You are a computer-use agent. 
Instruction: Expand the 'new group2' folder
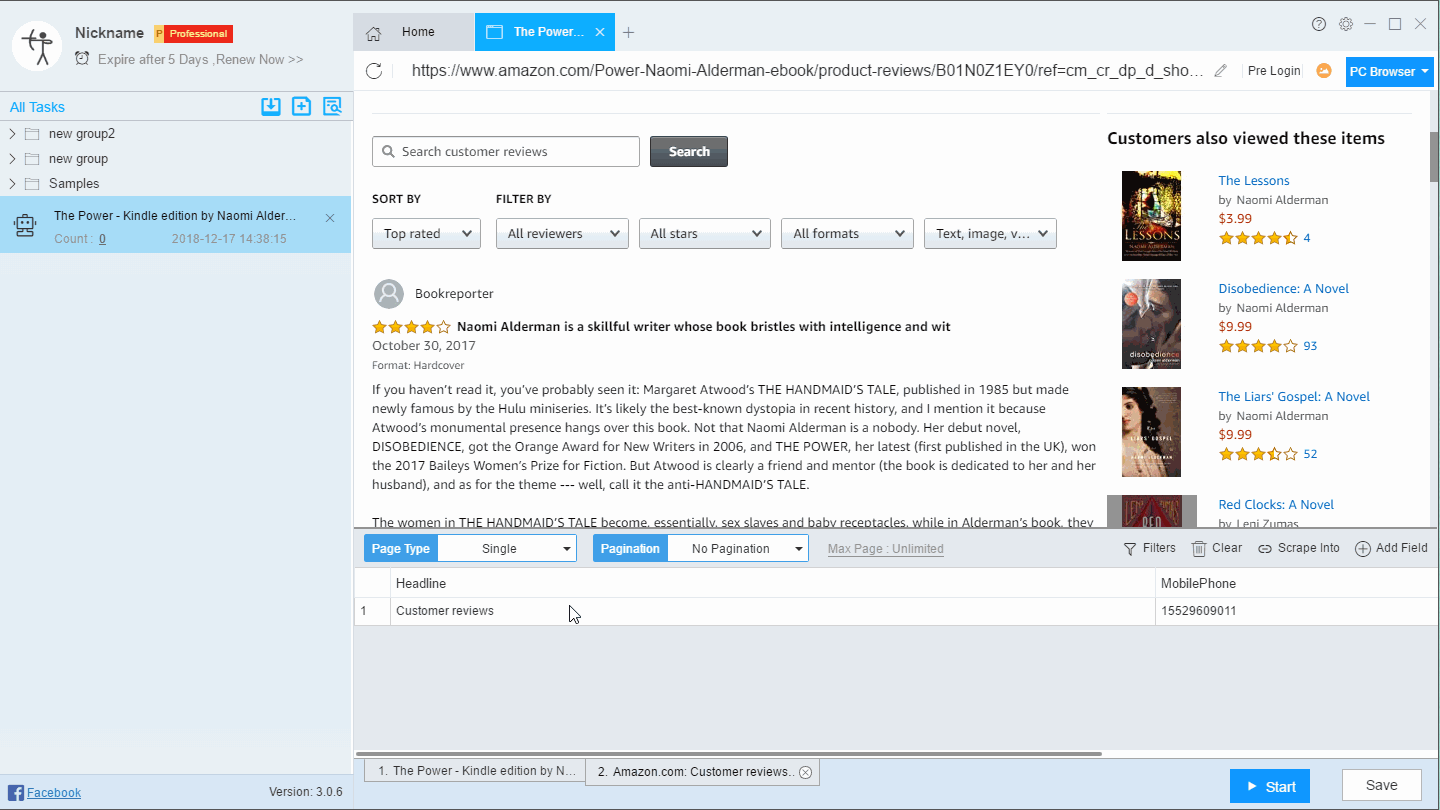12,134
